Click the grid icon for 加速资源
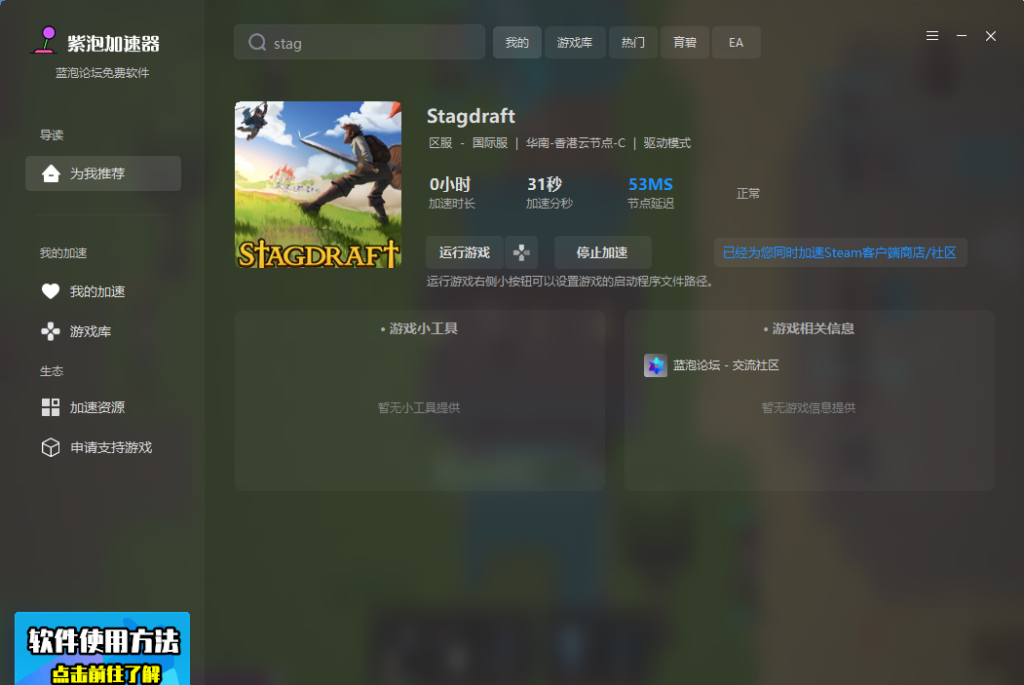The width and height of the screenshot is (1024, 685). (x=50, y=407)
